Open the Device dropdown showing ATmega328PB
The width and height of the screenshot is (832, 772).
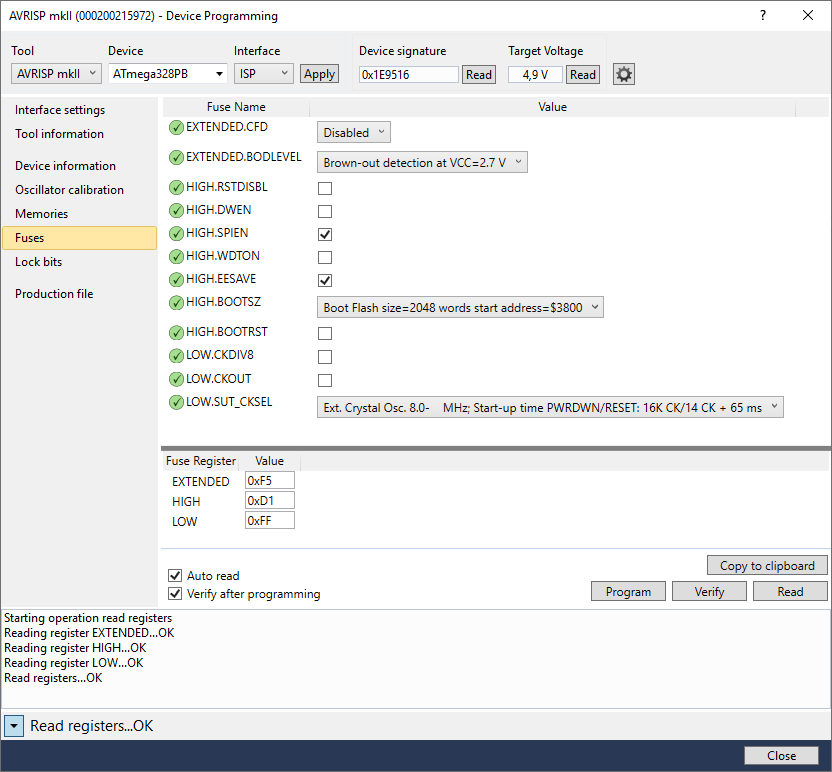(168, 74)
